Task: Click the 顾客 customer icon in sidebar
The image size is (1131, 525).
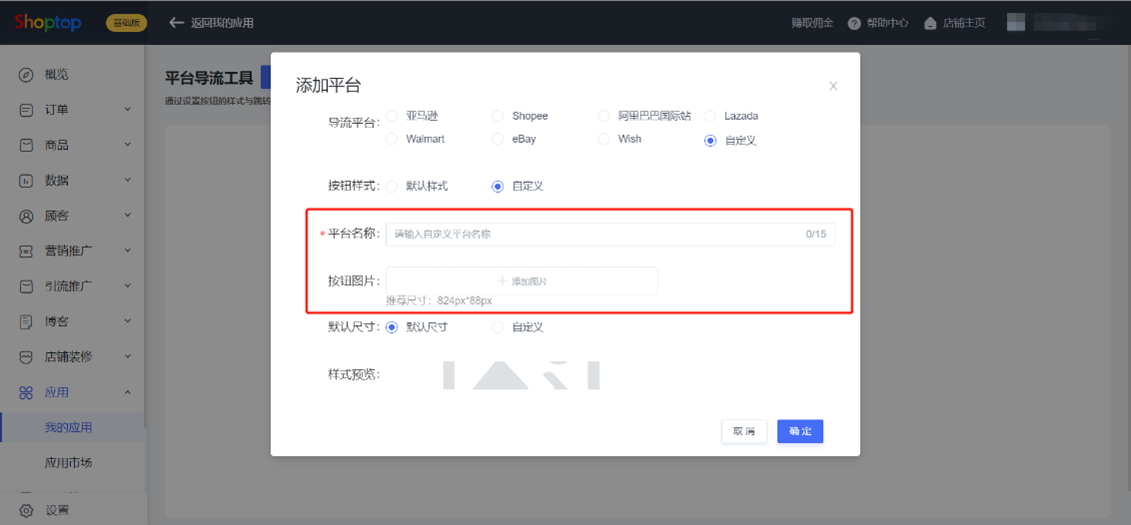Action: click(26, 216)
